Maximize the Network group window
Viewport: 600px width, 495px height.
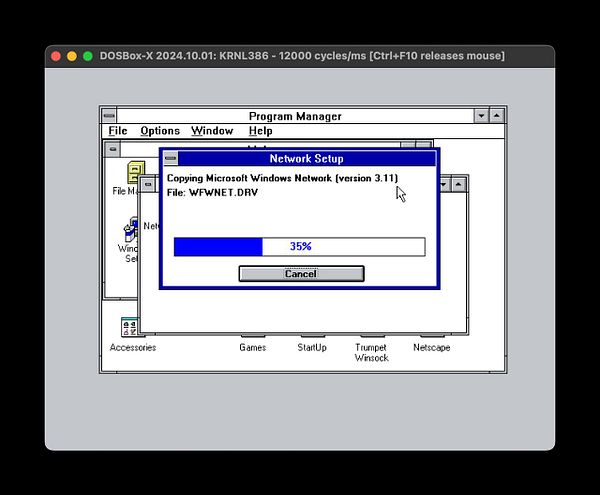458,185
